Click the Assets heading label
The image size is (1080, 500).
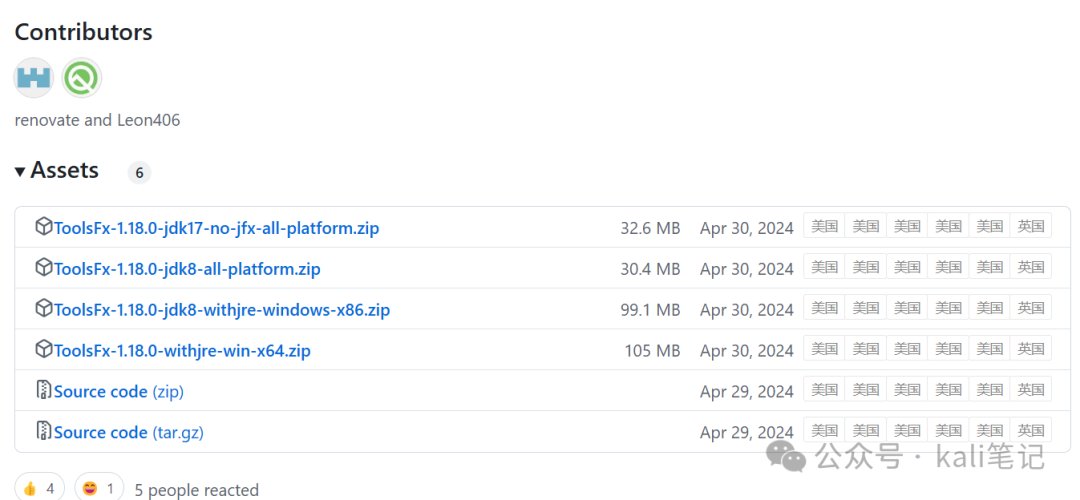click(x=65, y=170)
